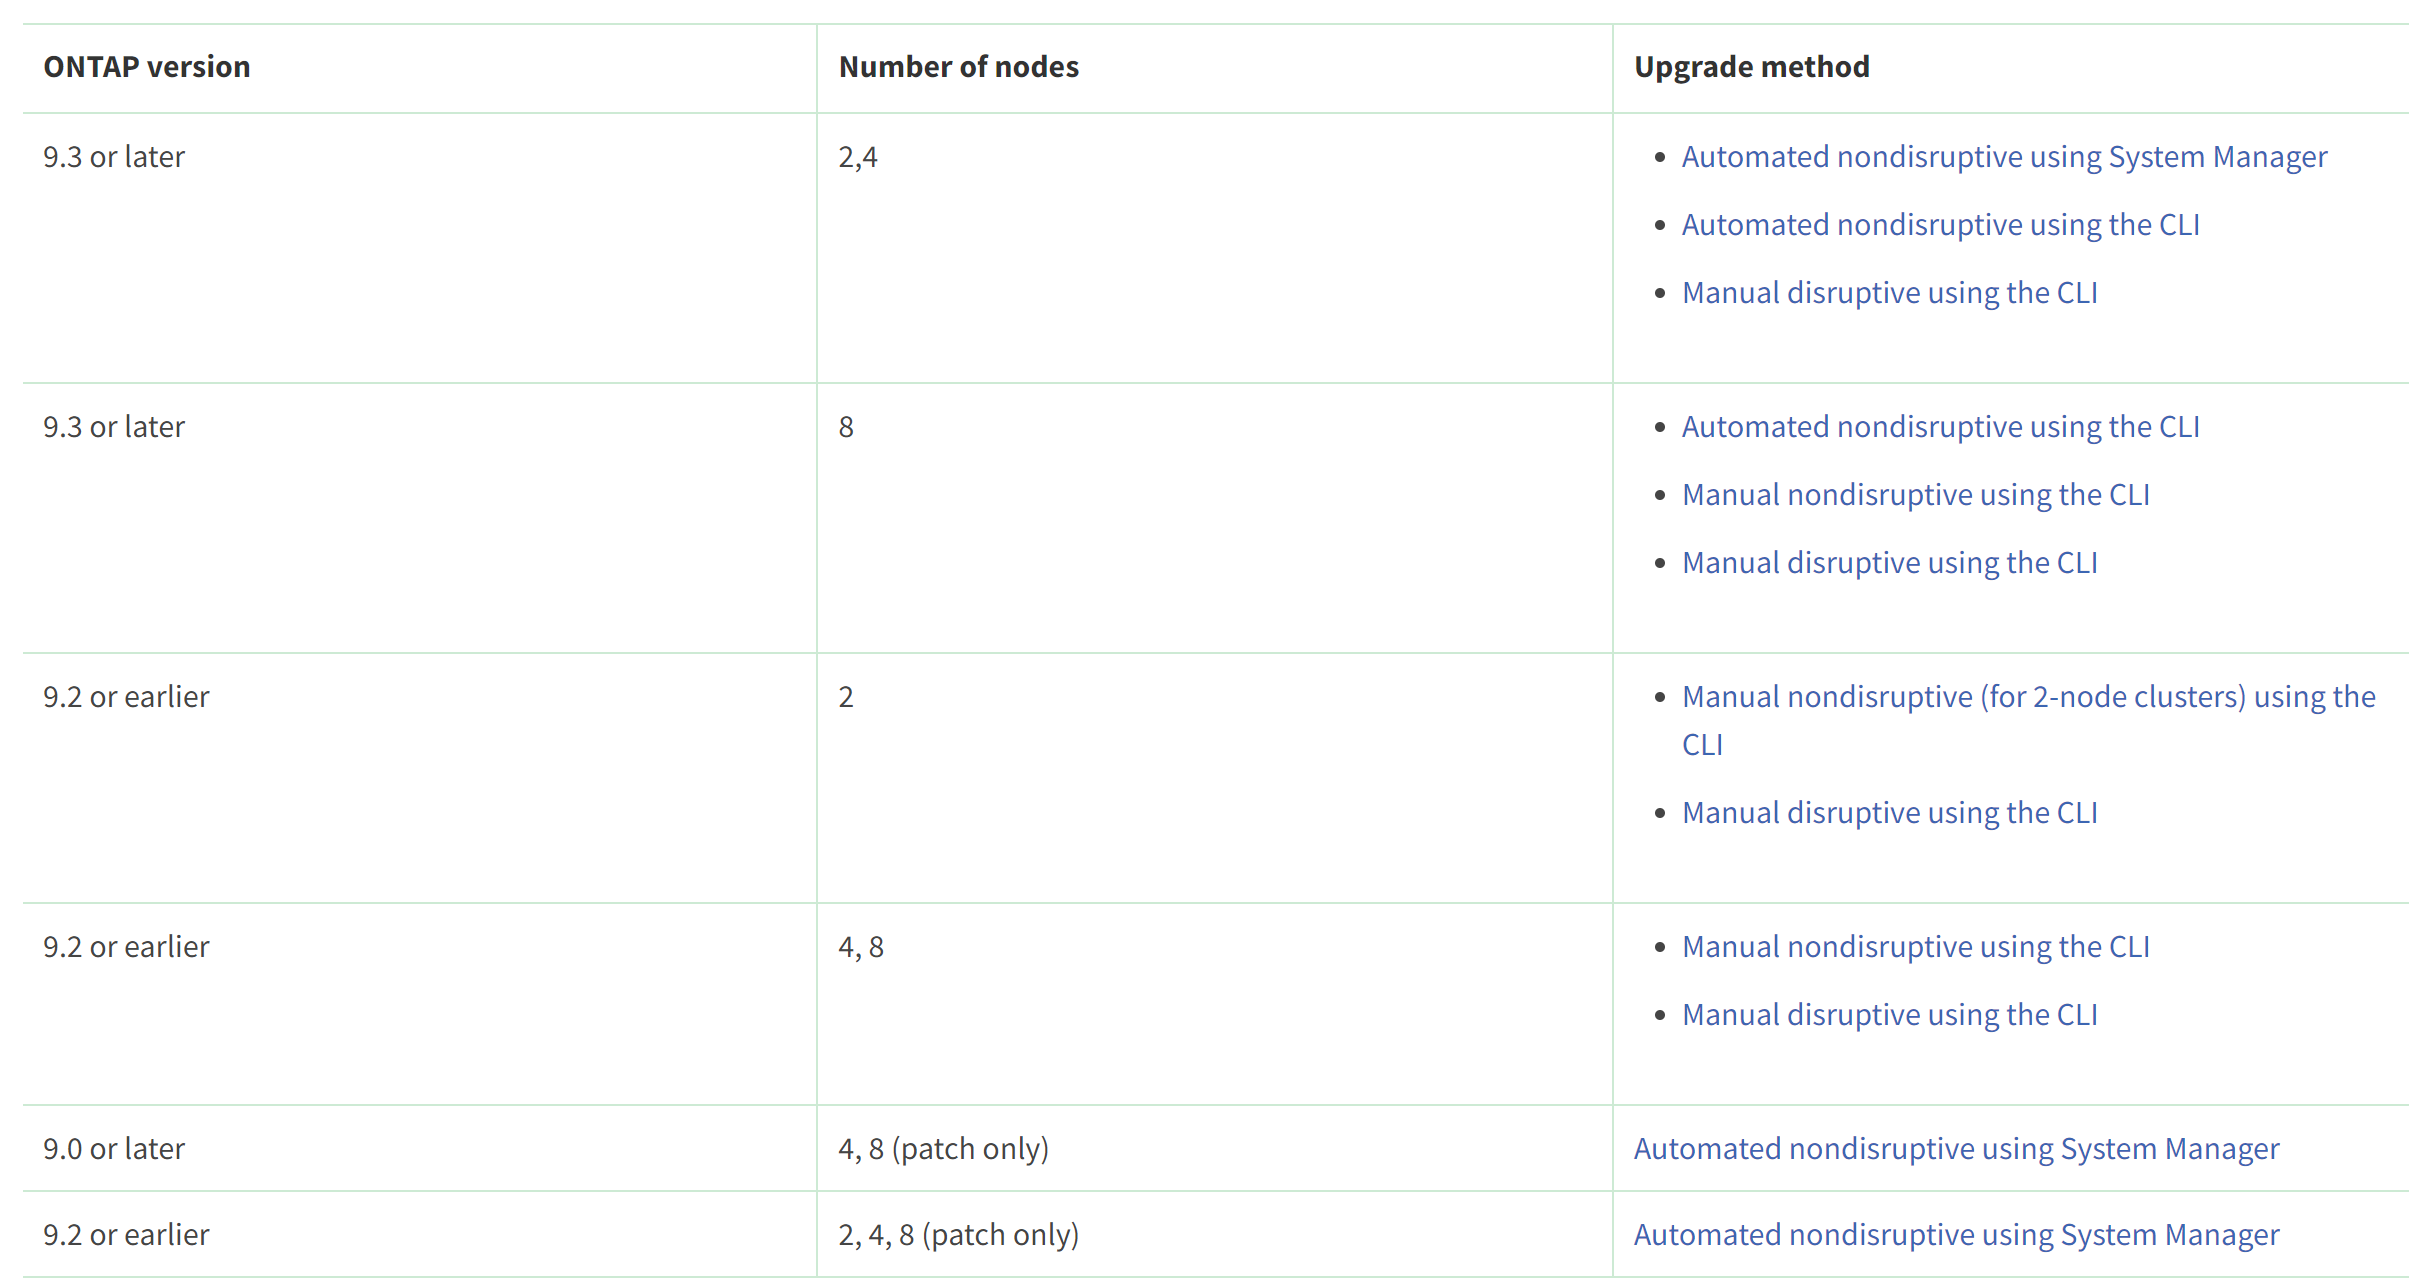Open Manual disruptive CLI link in 4, 8 nodes row

(x=1889, y=1015)
